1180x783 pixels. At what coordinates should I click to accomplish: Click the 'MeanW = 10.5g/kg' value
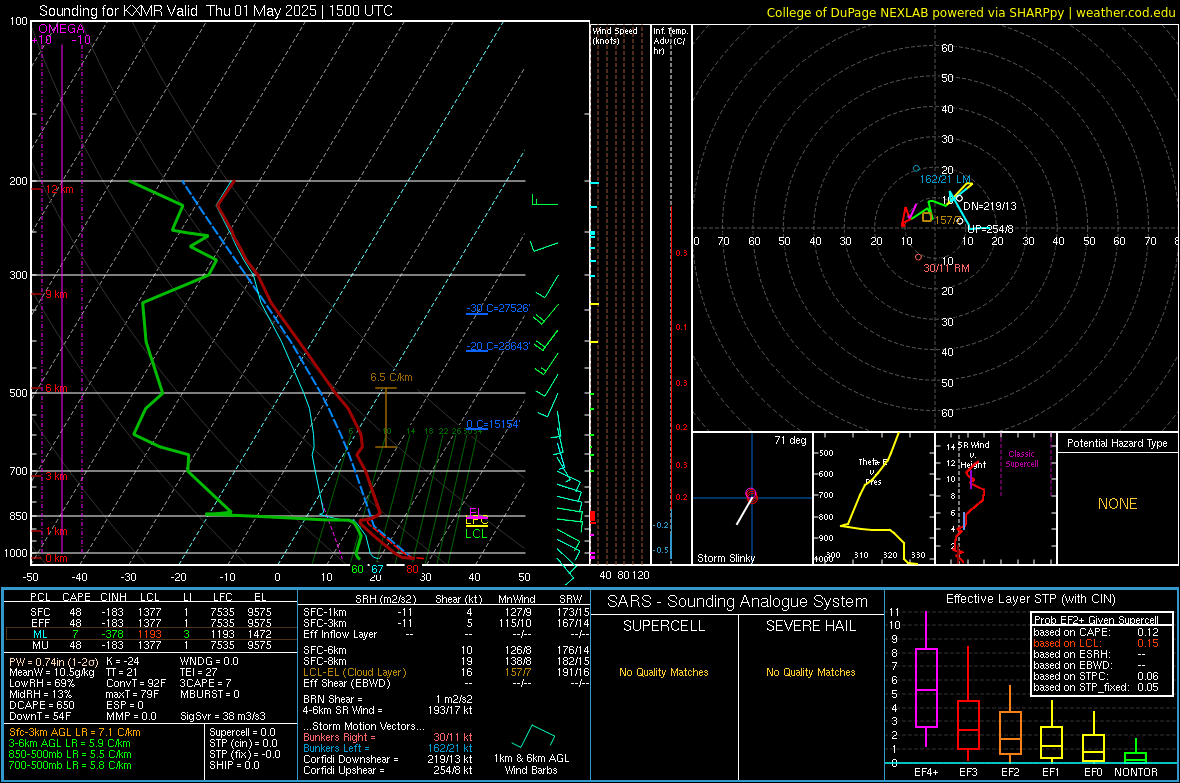tap(52, 672)
